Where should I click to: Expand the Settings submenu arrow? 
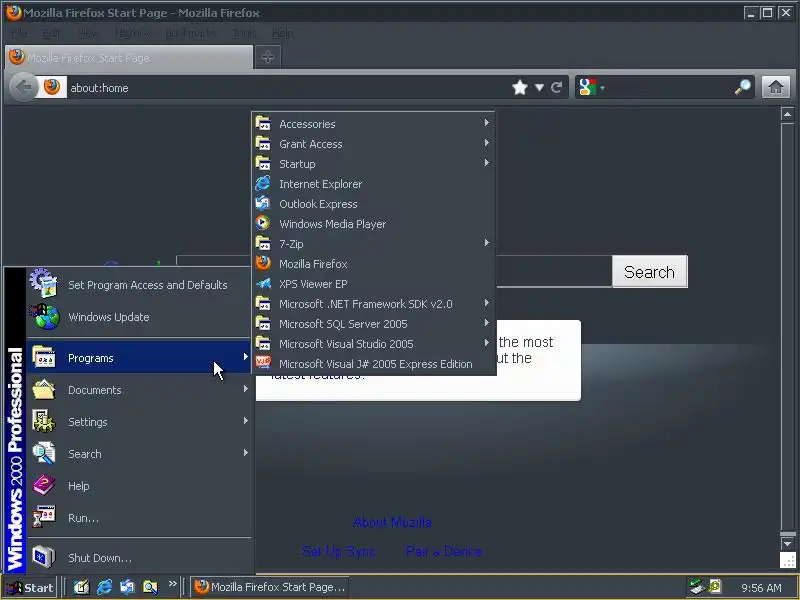click(x=245, y=421)
